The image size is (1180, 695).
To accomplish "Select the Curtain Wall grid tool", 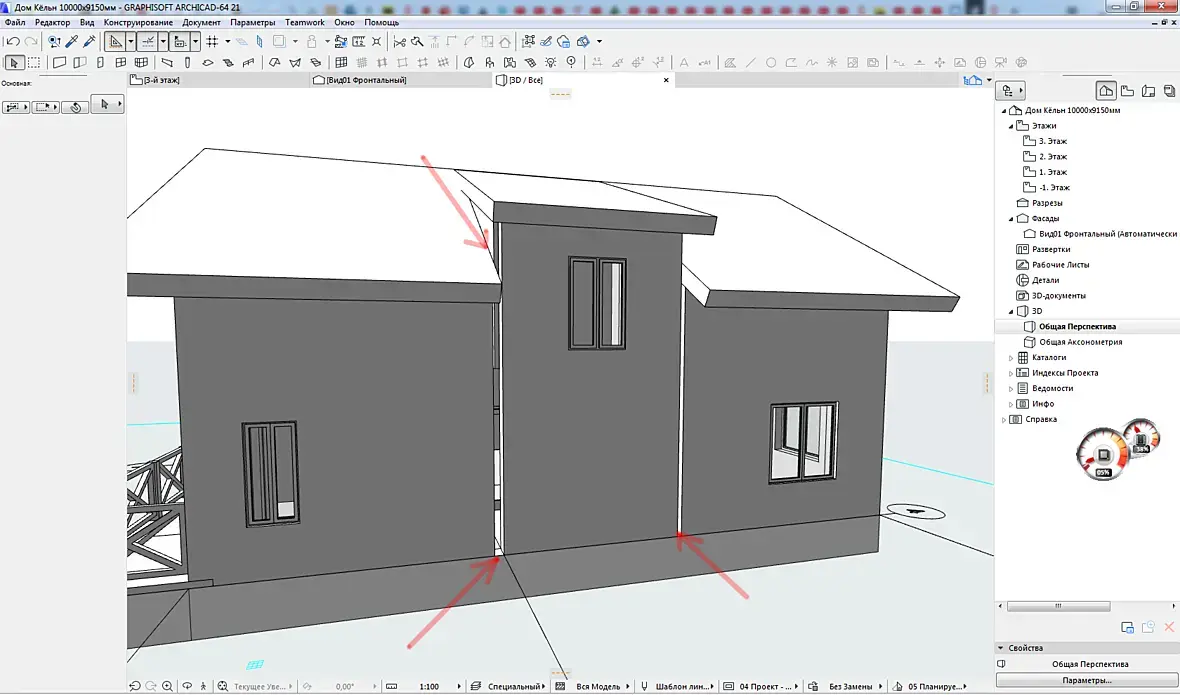I will point(341,62).
